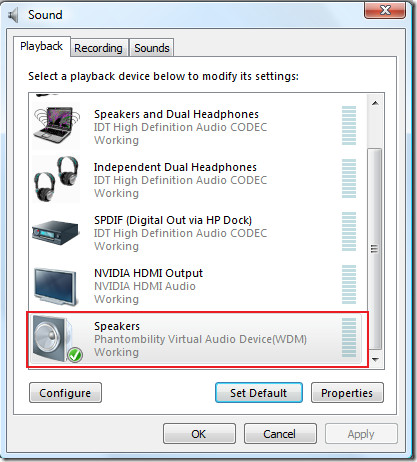
Task: Open Properties for the selected device
Action: pos(347,393)
